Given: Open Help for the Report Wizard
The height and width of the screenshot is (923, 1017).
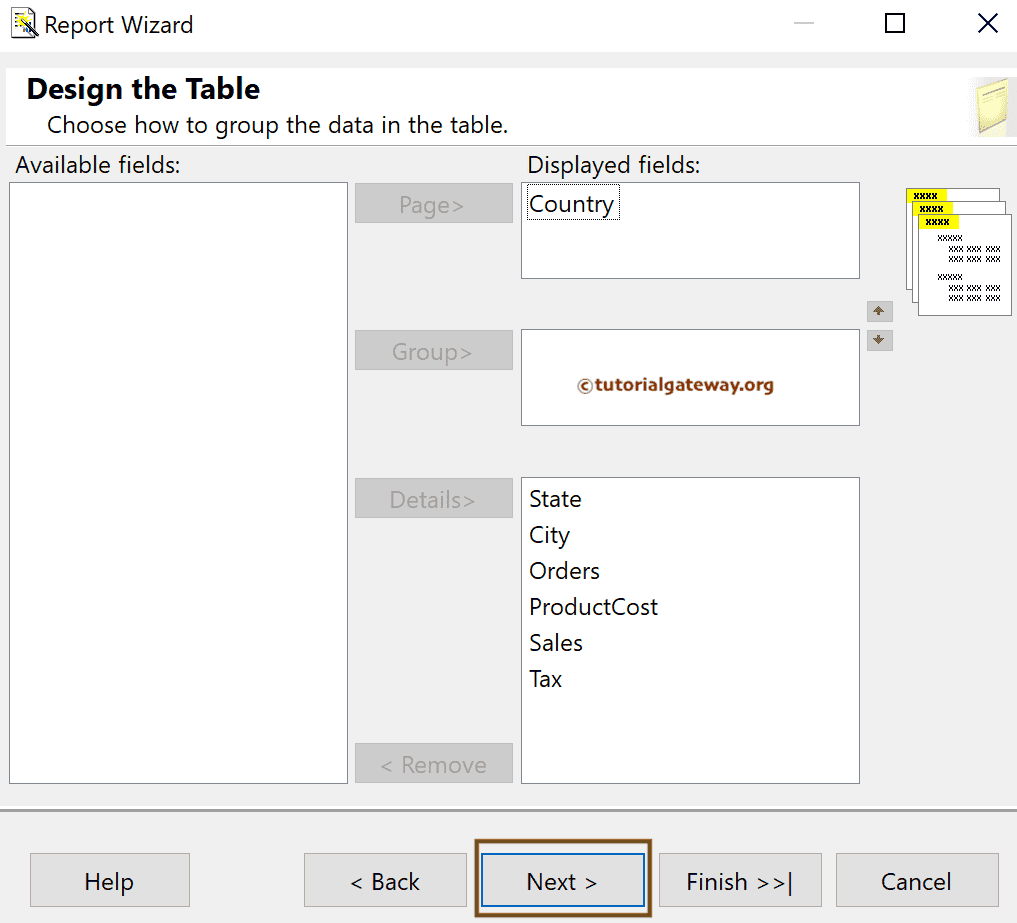Looking at the screenshot, I should click(x=109, y=881).
